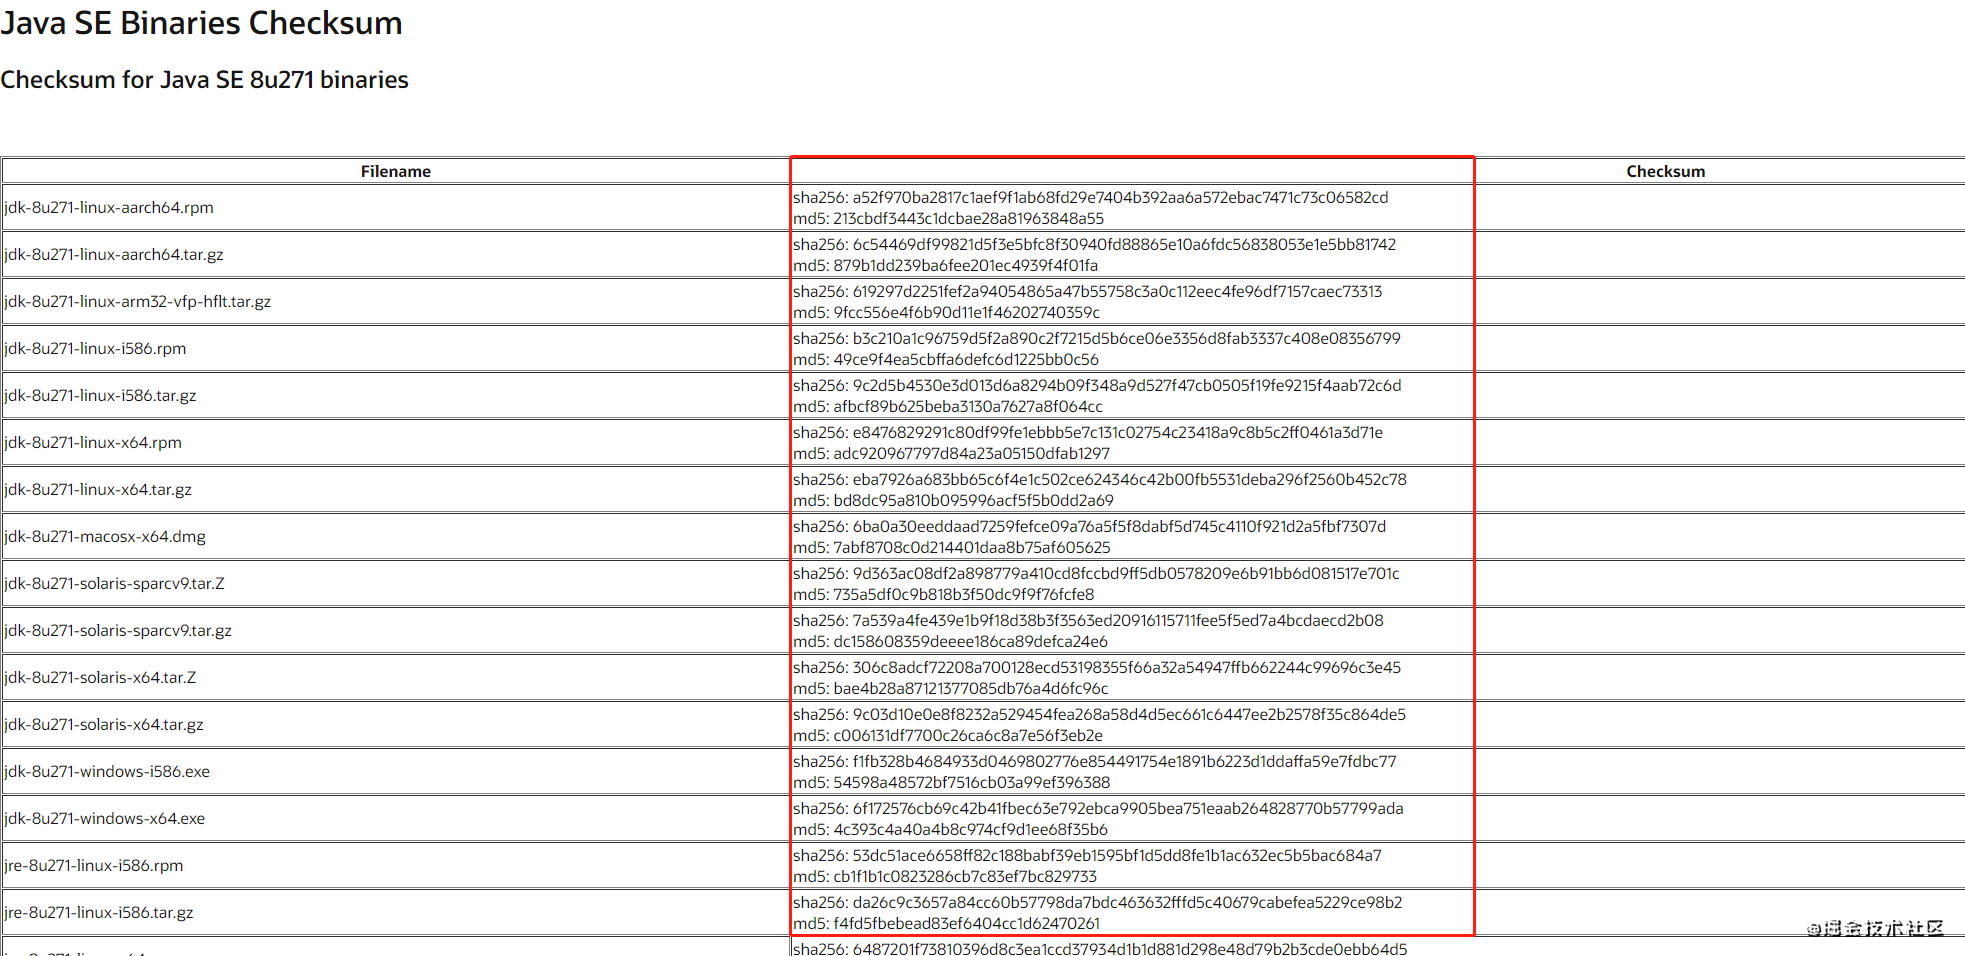Select filename jdk-8u271-solaris-sparcv9.tar.gz
Image resolution: width=1965 pixels, height=956 pixels.
click(118, 631)
